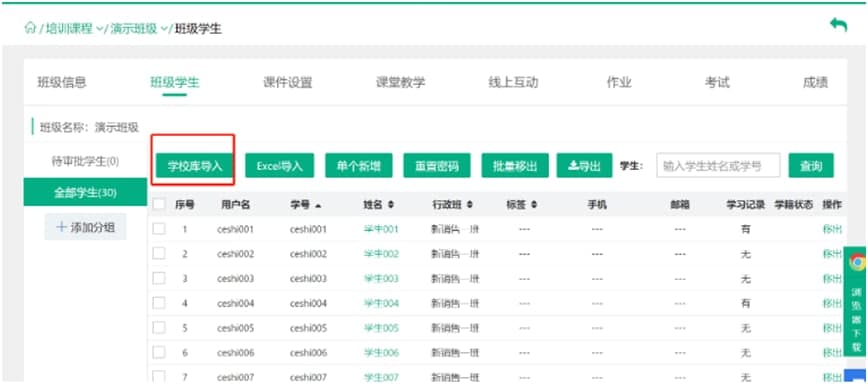
Task: Open the 培训课程 breadcrumb dropdown
Action: coord(100,29)
